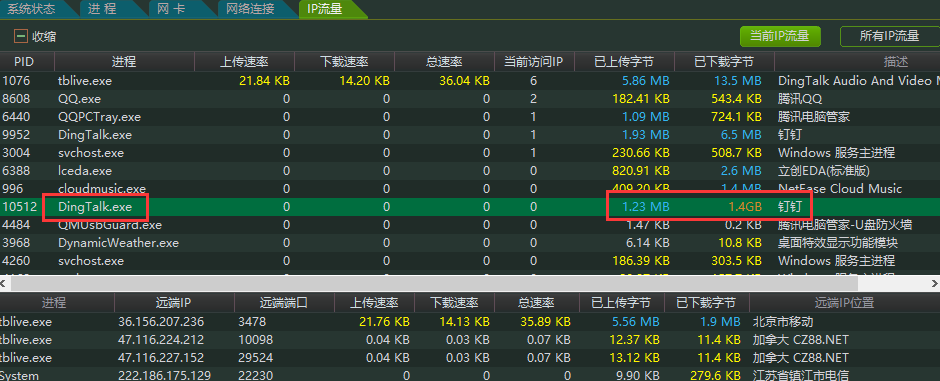Open the 网络连接 tab

(x=249, y=8)
